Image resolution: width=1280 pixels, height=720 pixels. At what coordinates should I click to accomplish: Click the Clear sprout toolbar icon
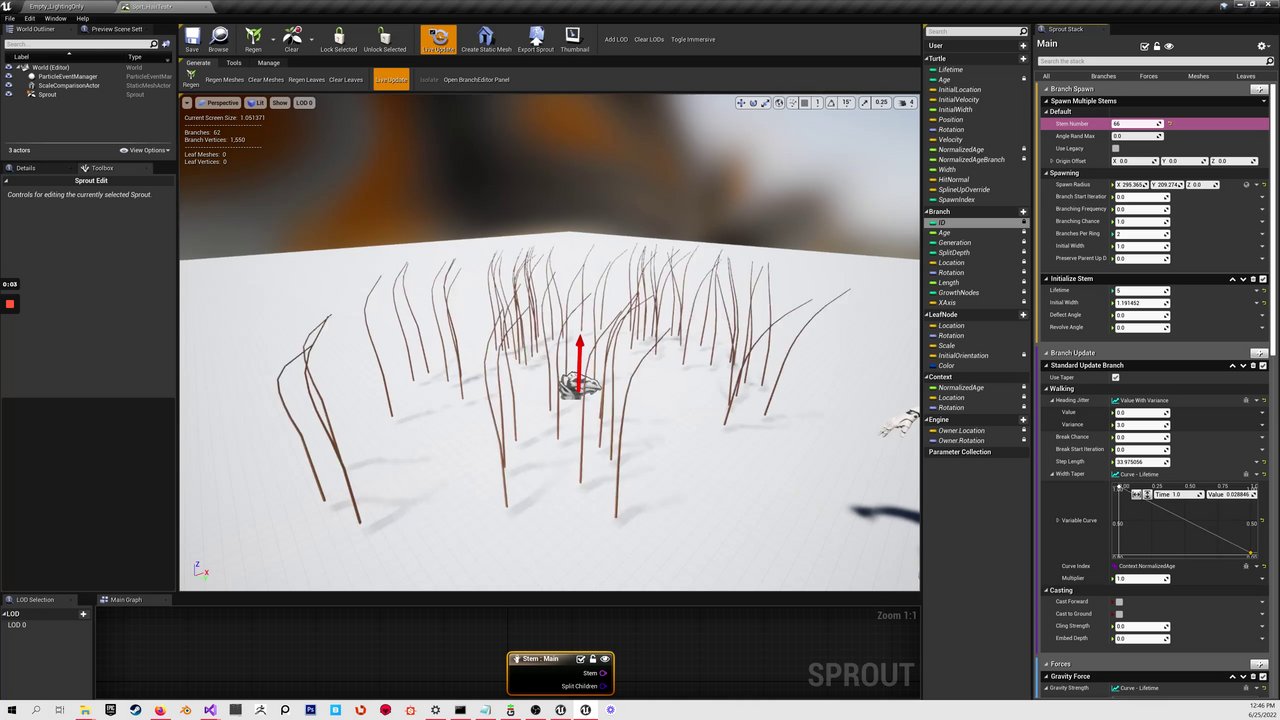coord(291,38)
